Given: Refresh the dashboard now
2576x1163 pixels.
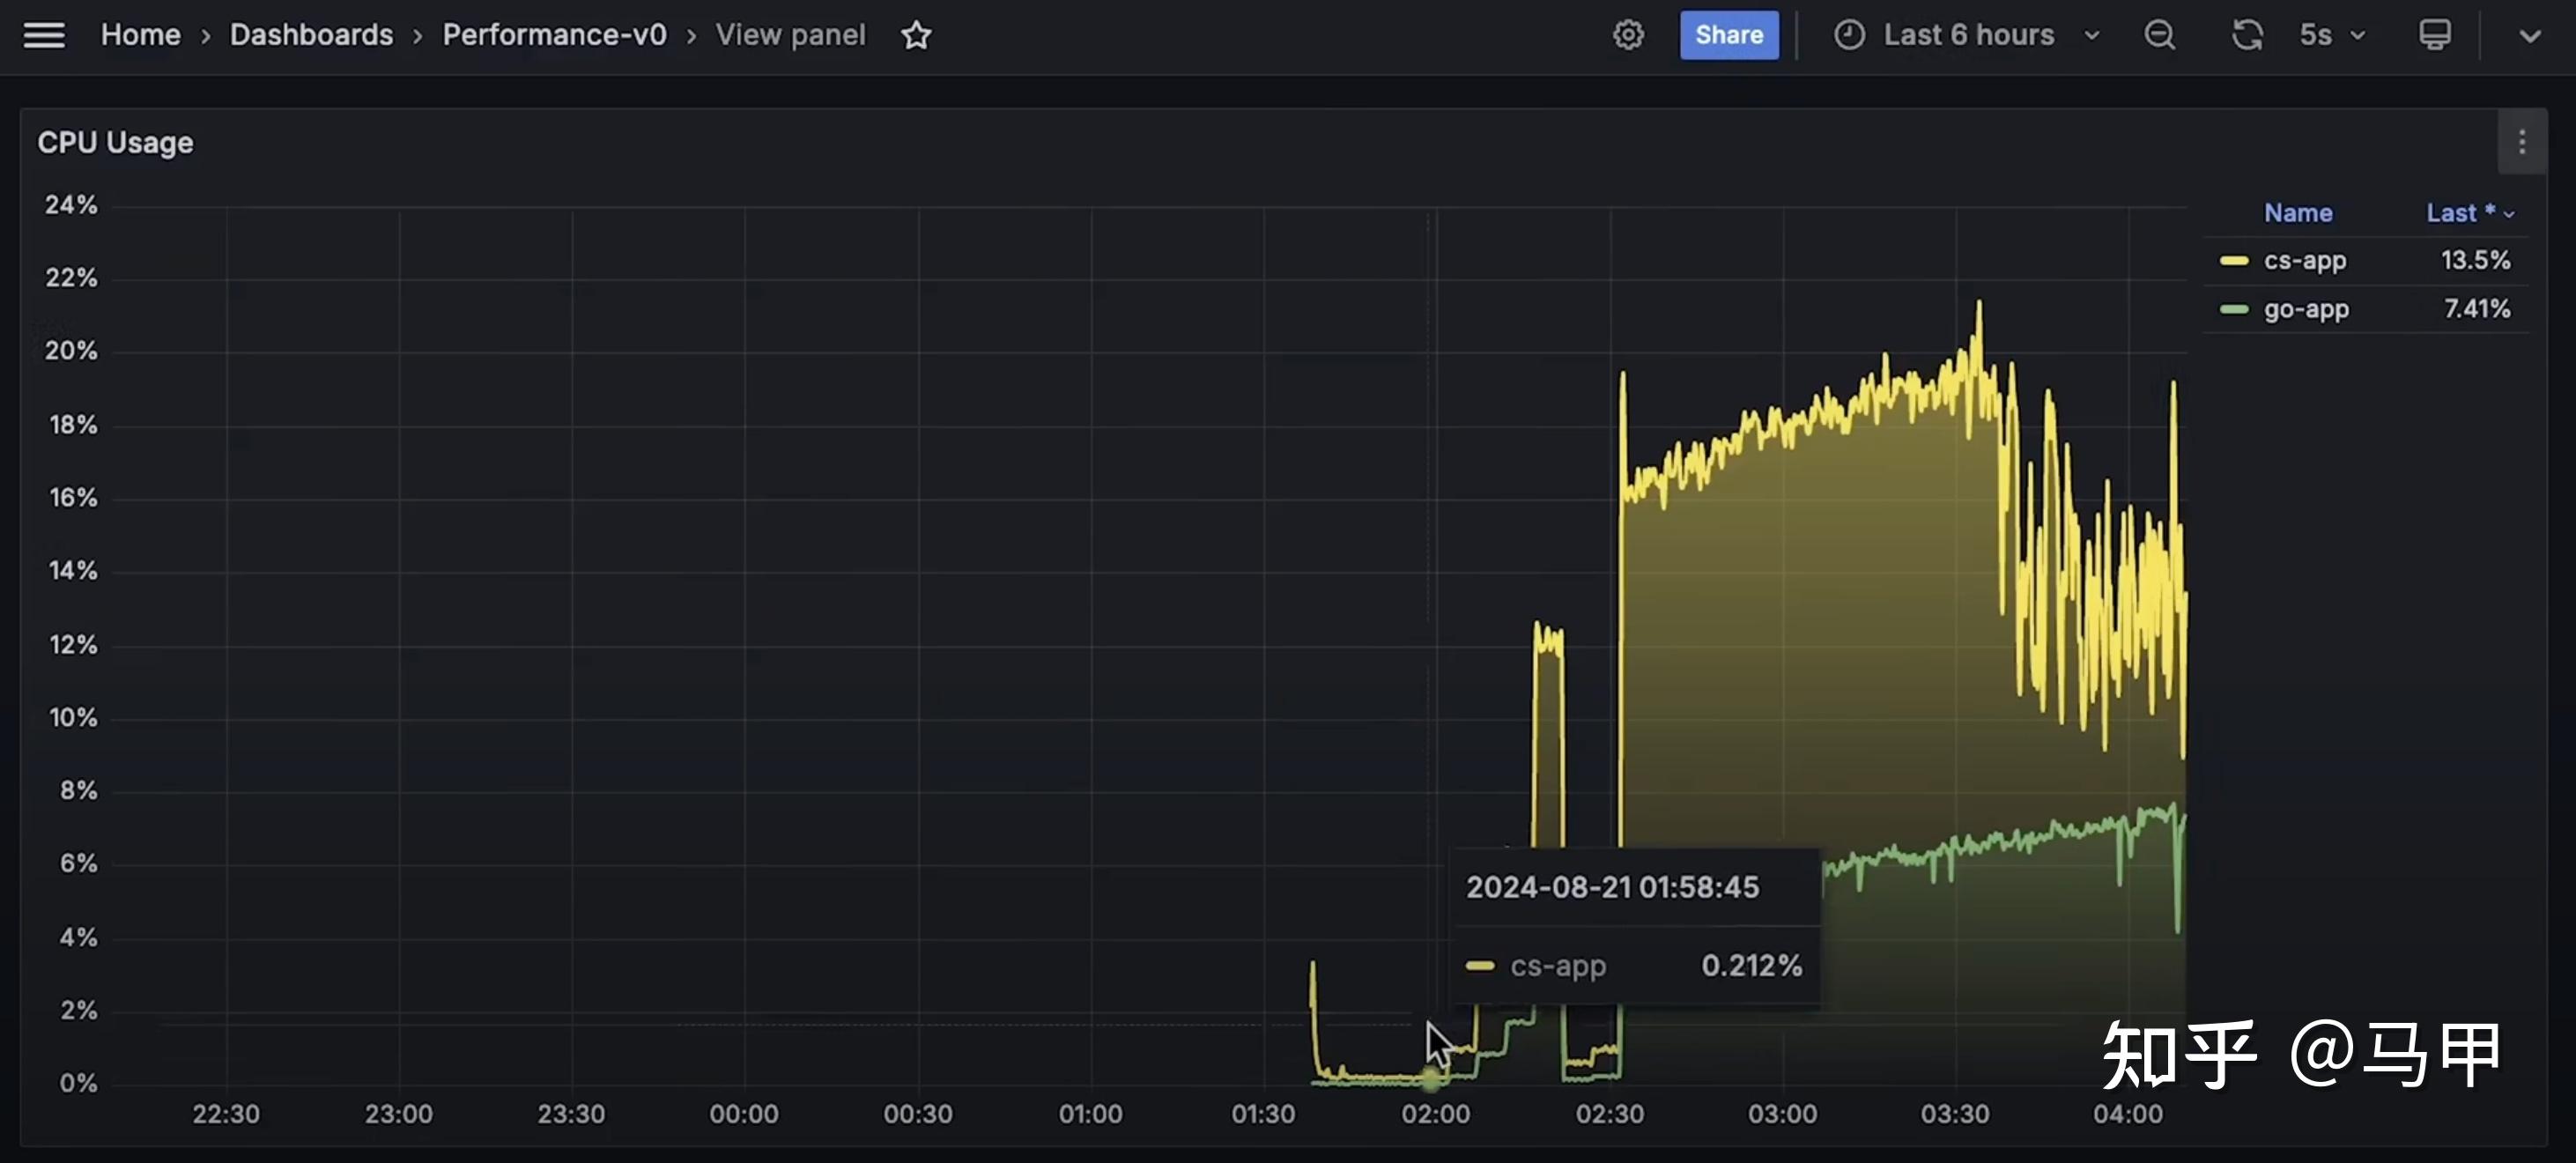Looking at the screenshot, I should point(2247,35).
